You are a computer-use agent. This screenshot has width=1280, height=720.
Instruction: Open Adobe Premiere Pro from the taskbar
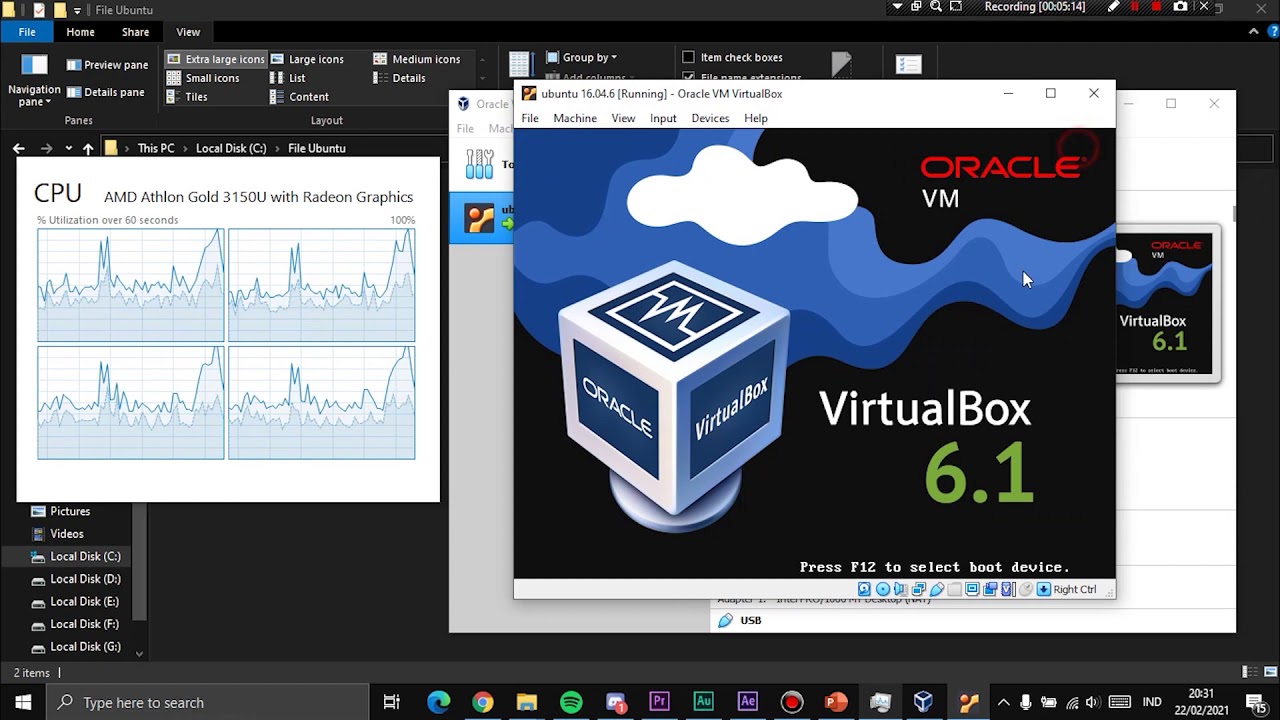point(659,702)
